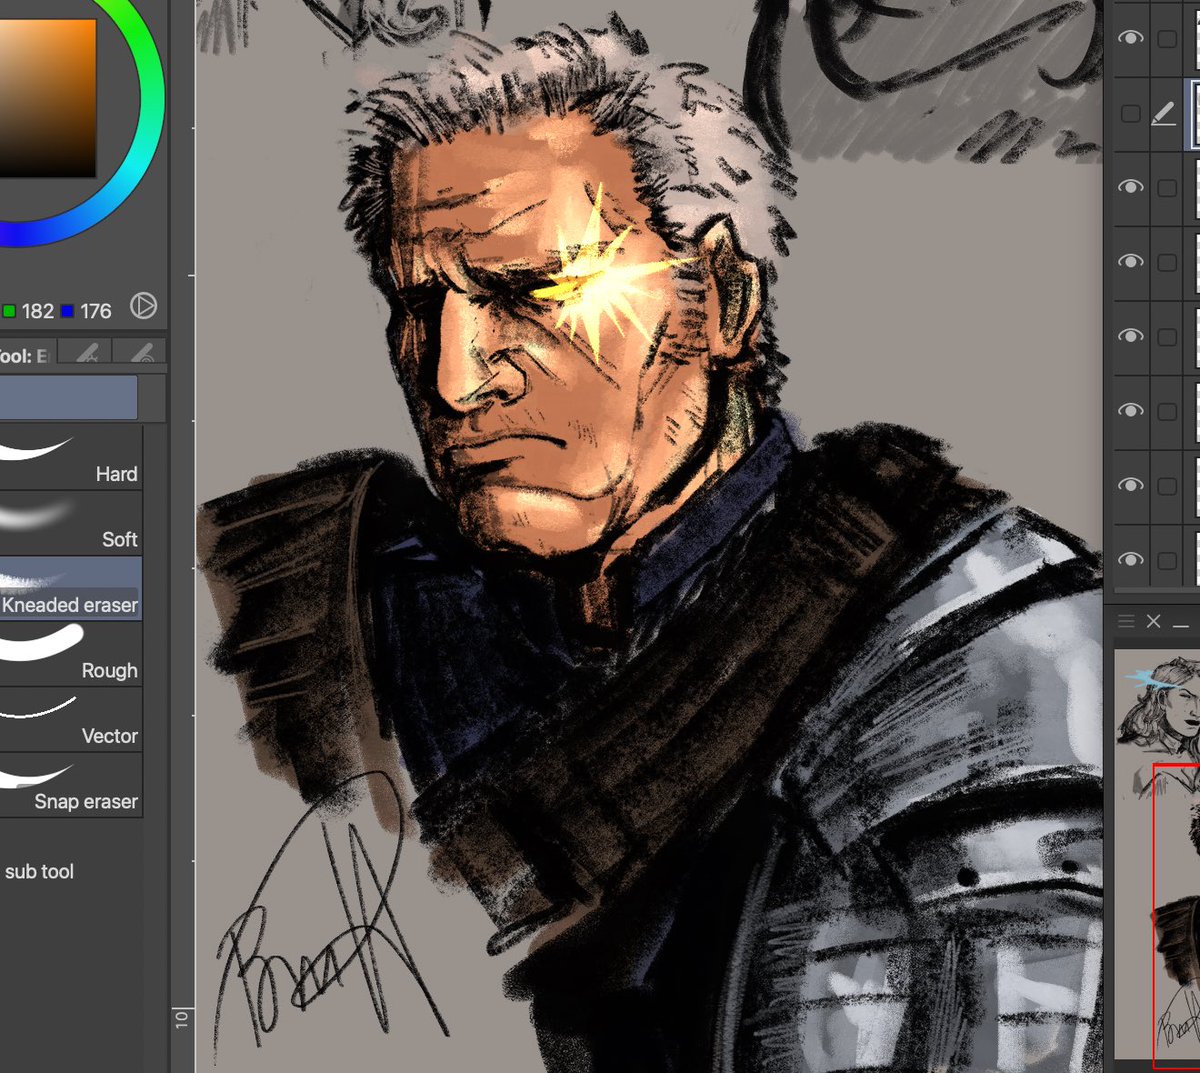Select the Snap eraser sub tool

(x=70, y=785)
